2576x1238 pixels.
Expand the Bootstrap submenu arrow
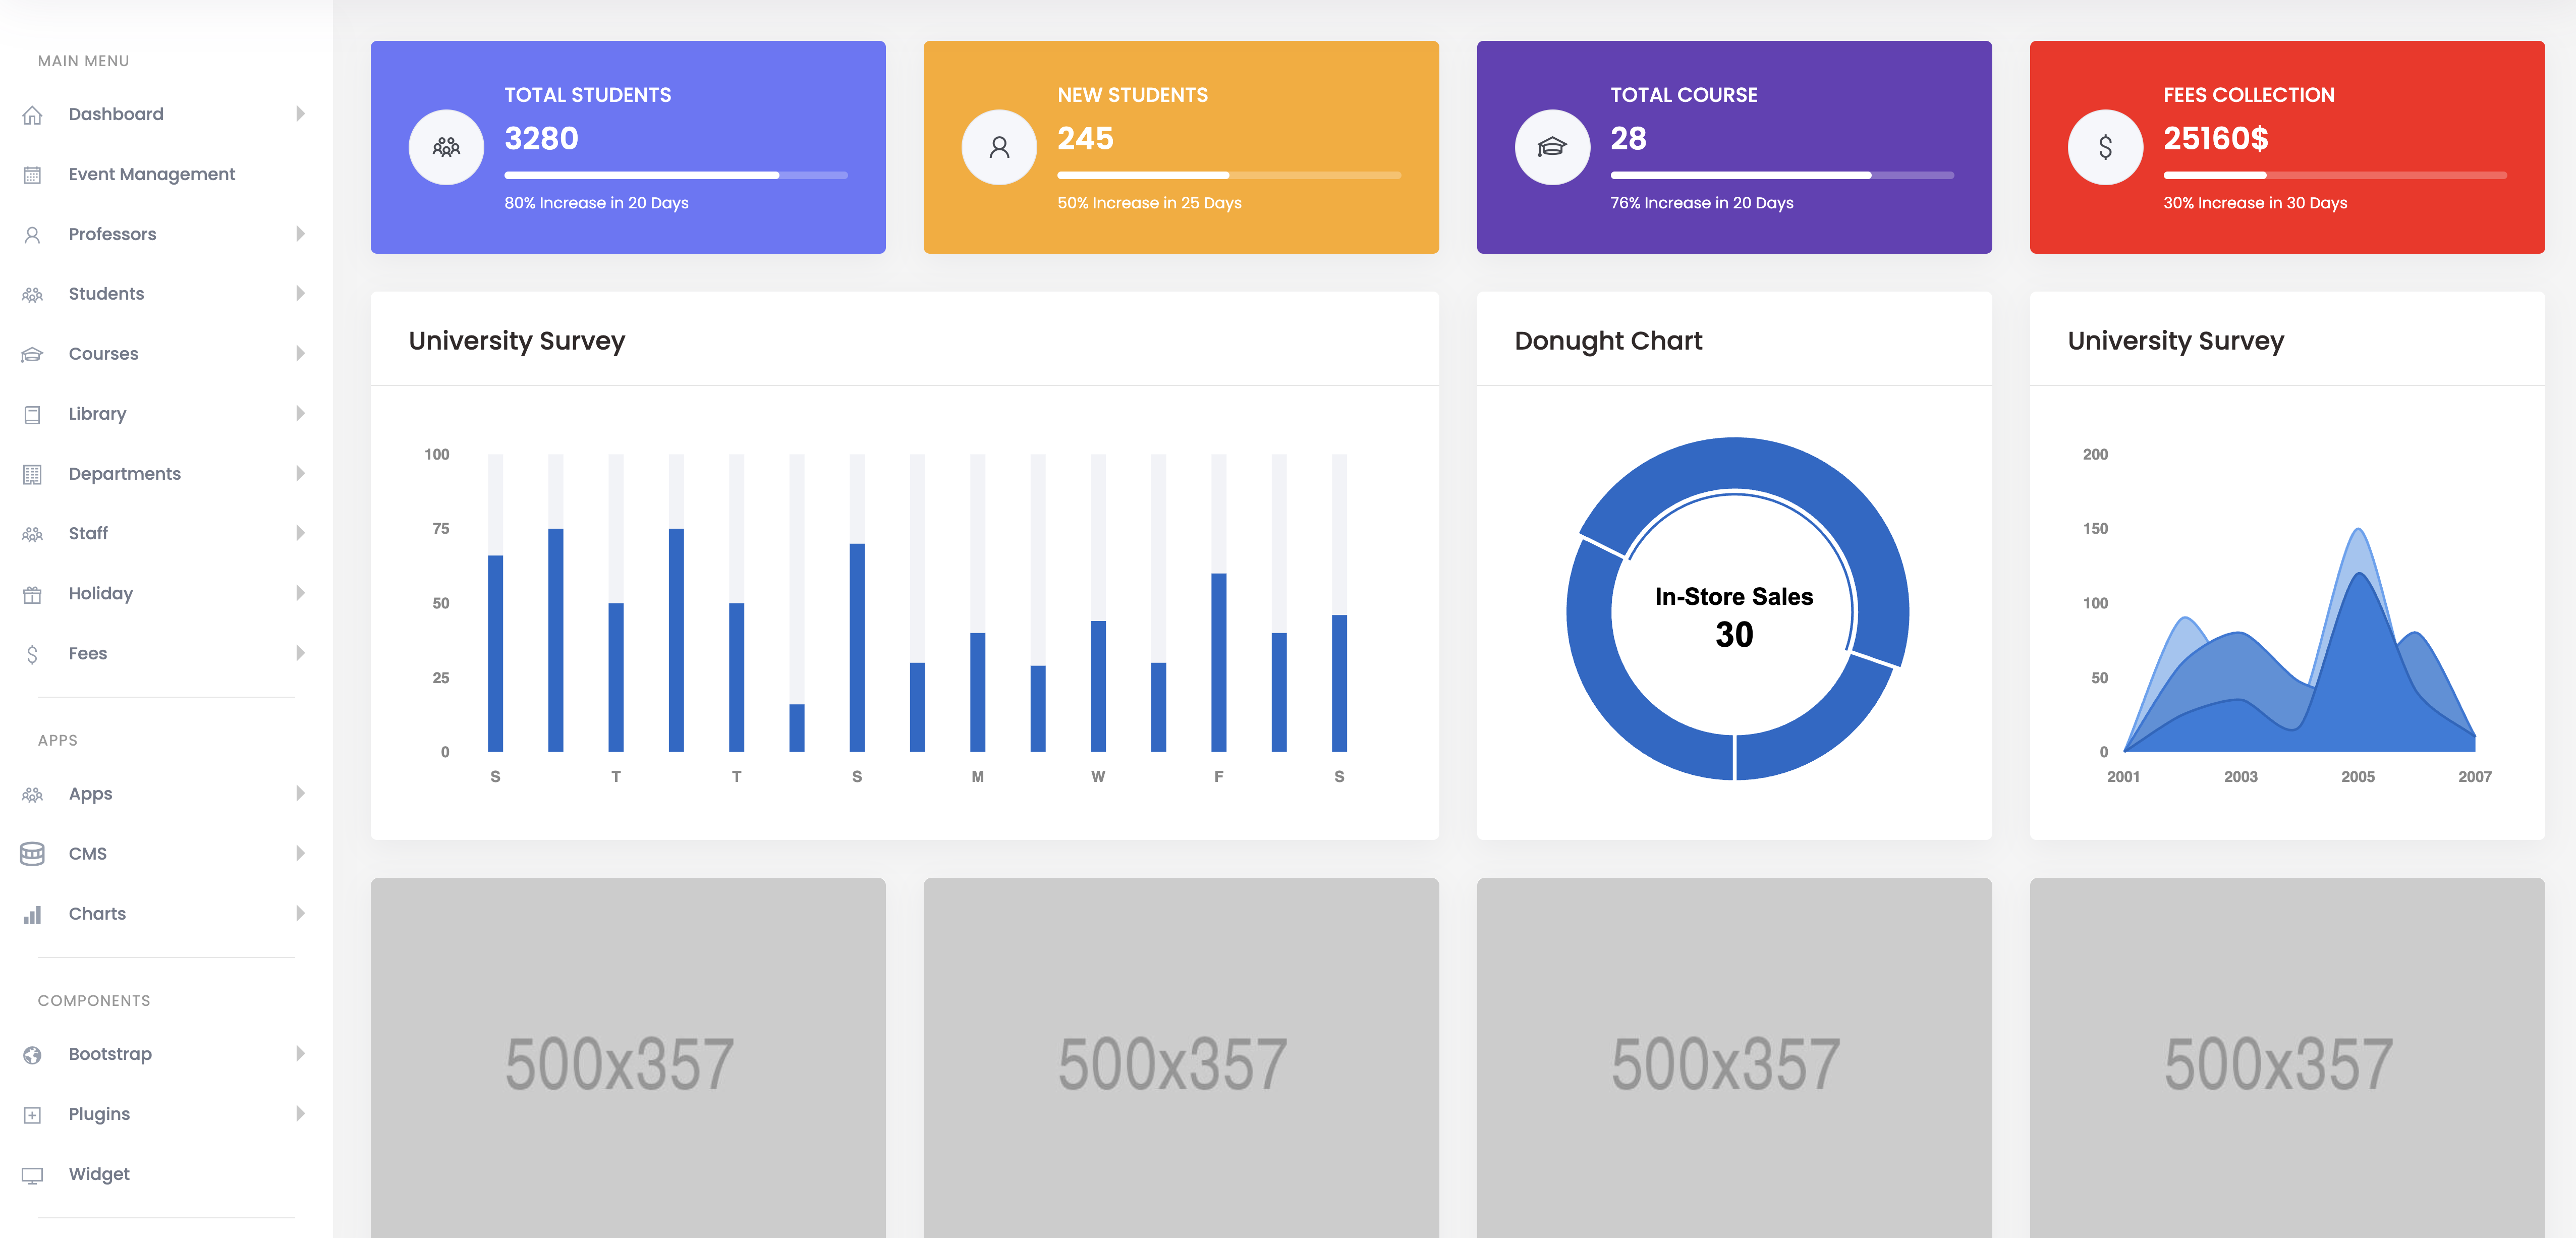coord(300,1053)
